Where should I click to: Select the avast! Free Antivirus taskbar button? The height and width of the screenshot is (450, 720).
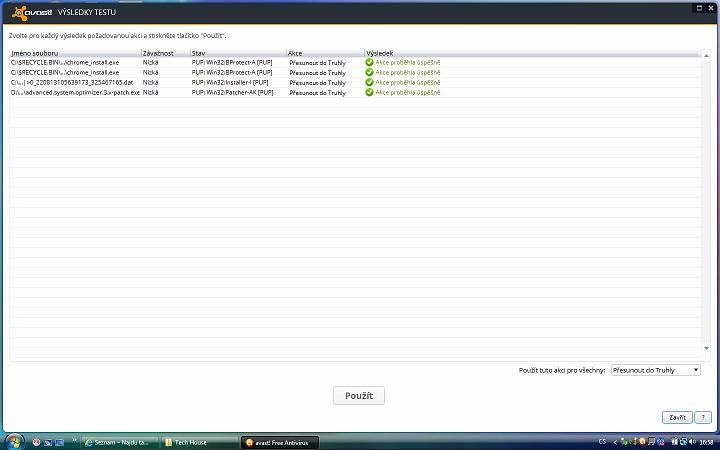(x=280, y=443)
